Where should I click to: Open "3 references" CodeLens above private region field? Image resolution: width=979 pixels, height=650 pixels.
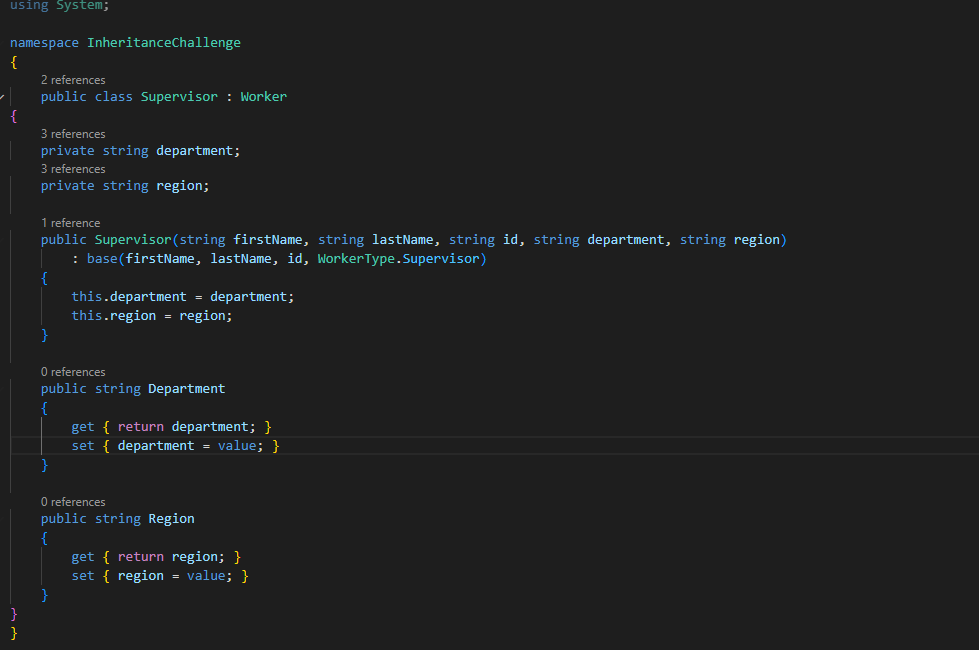pos(73,169)
